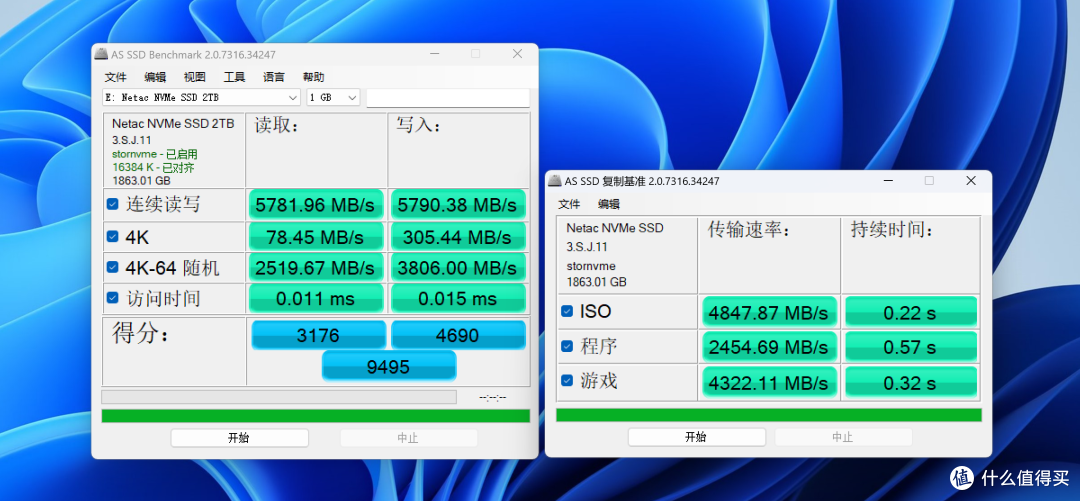Screen dimensions: 1080x501
Task: Open the 视图 view menu
Action: coord(194,76)
